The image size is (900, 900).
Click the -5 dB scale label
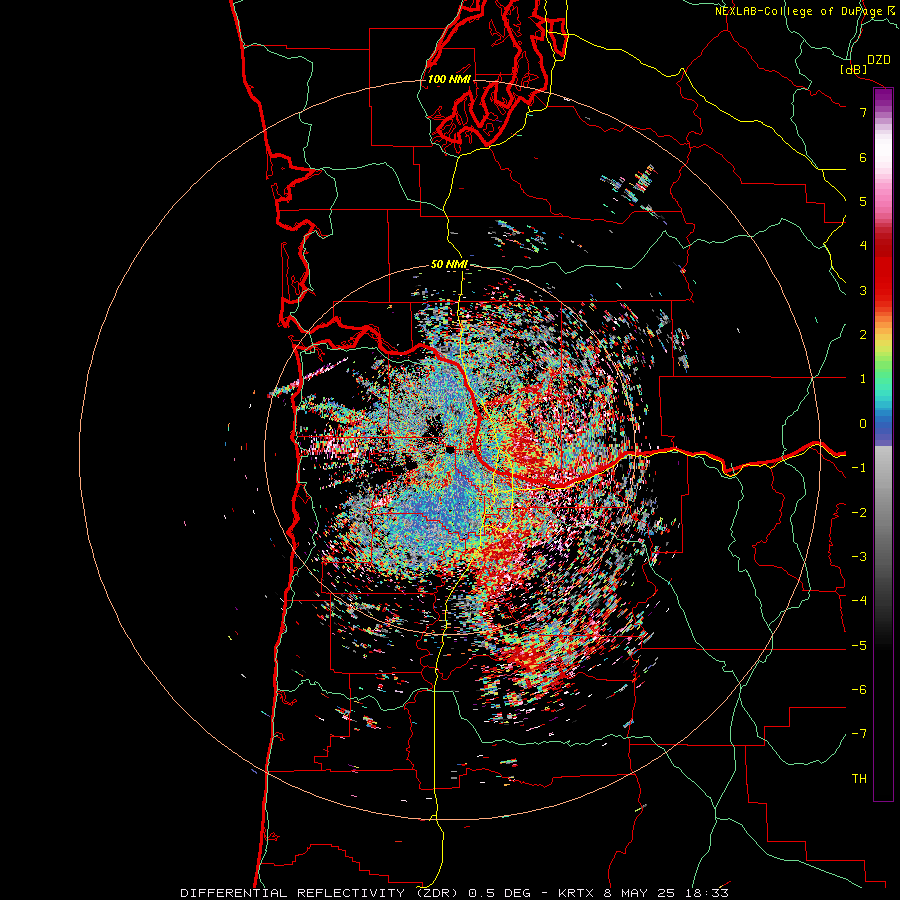tap(859, 646)
